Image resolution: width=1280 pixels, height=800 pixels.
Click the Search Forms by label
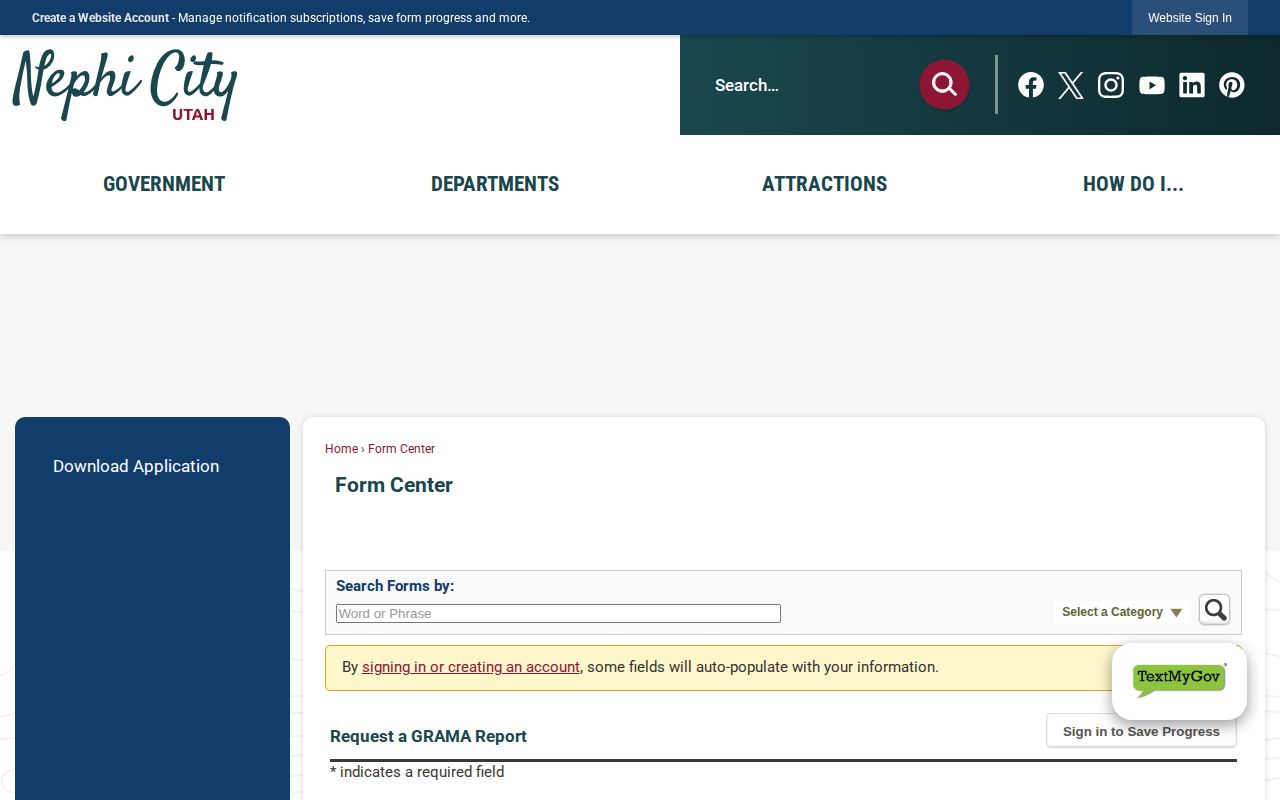(x=395, y=586)
